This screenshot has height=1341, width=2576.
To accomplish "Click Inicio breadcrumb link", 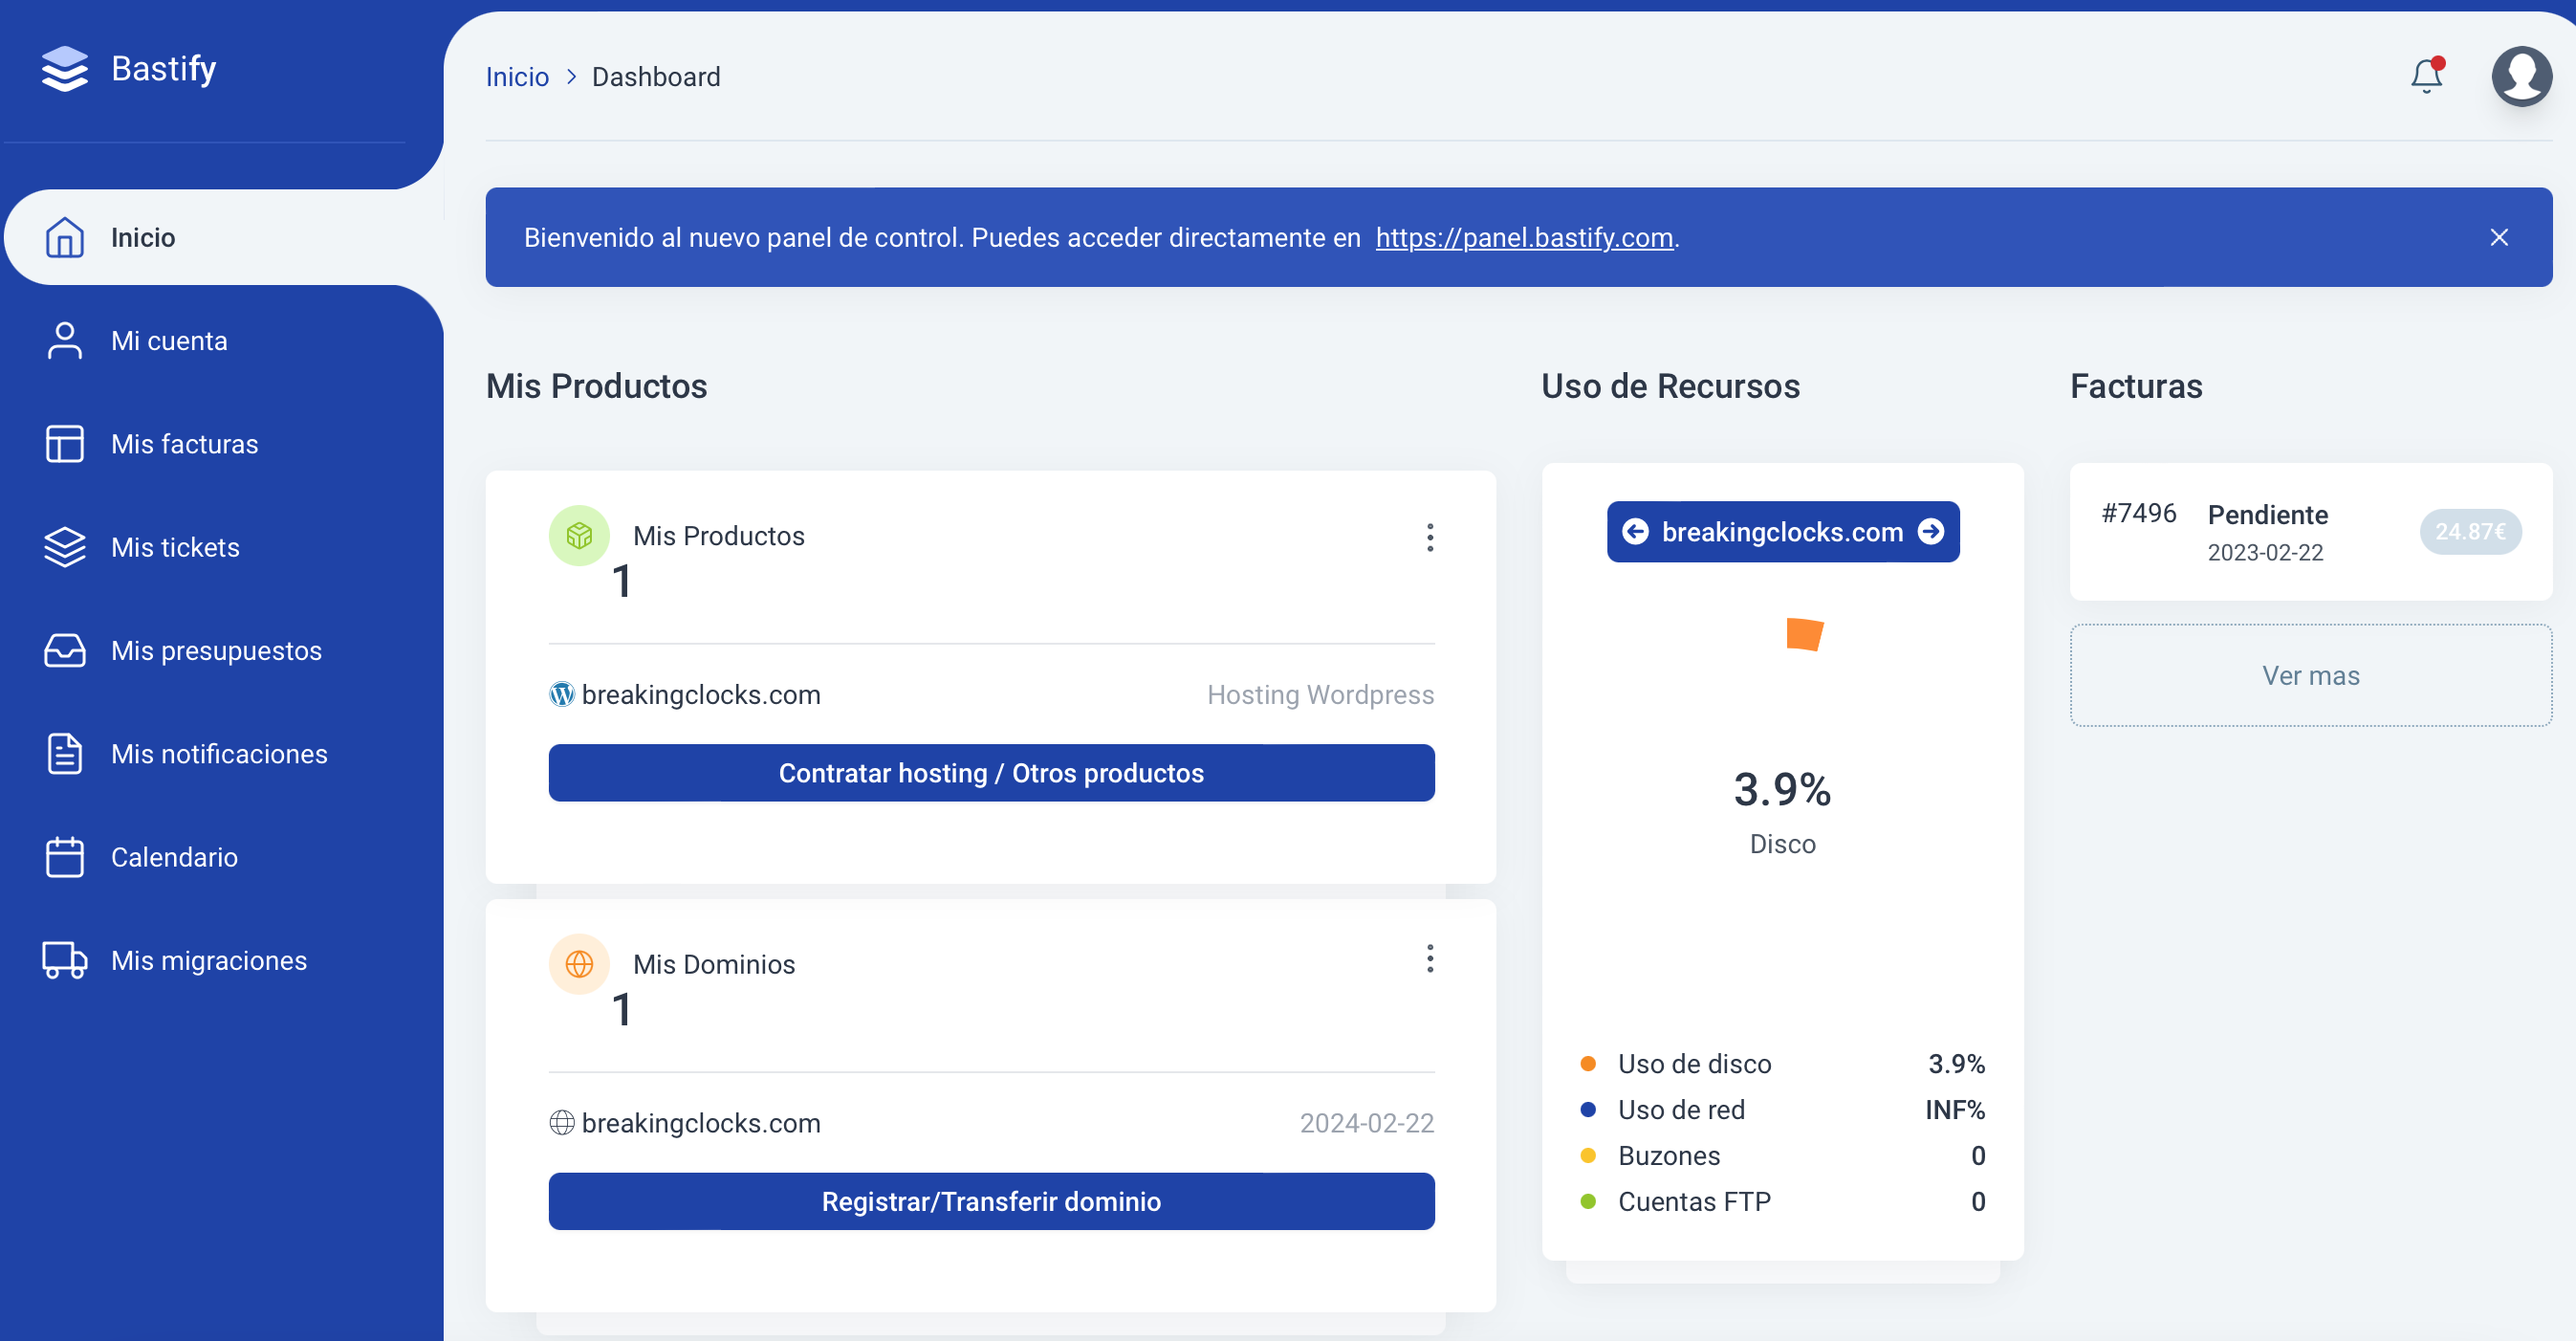I will [517, 77].
